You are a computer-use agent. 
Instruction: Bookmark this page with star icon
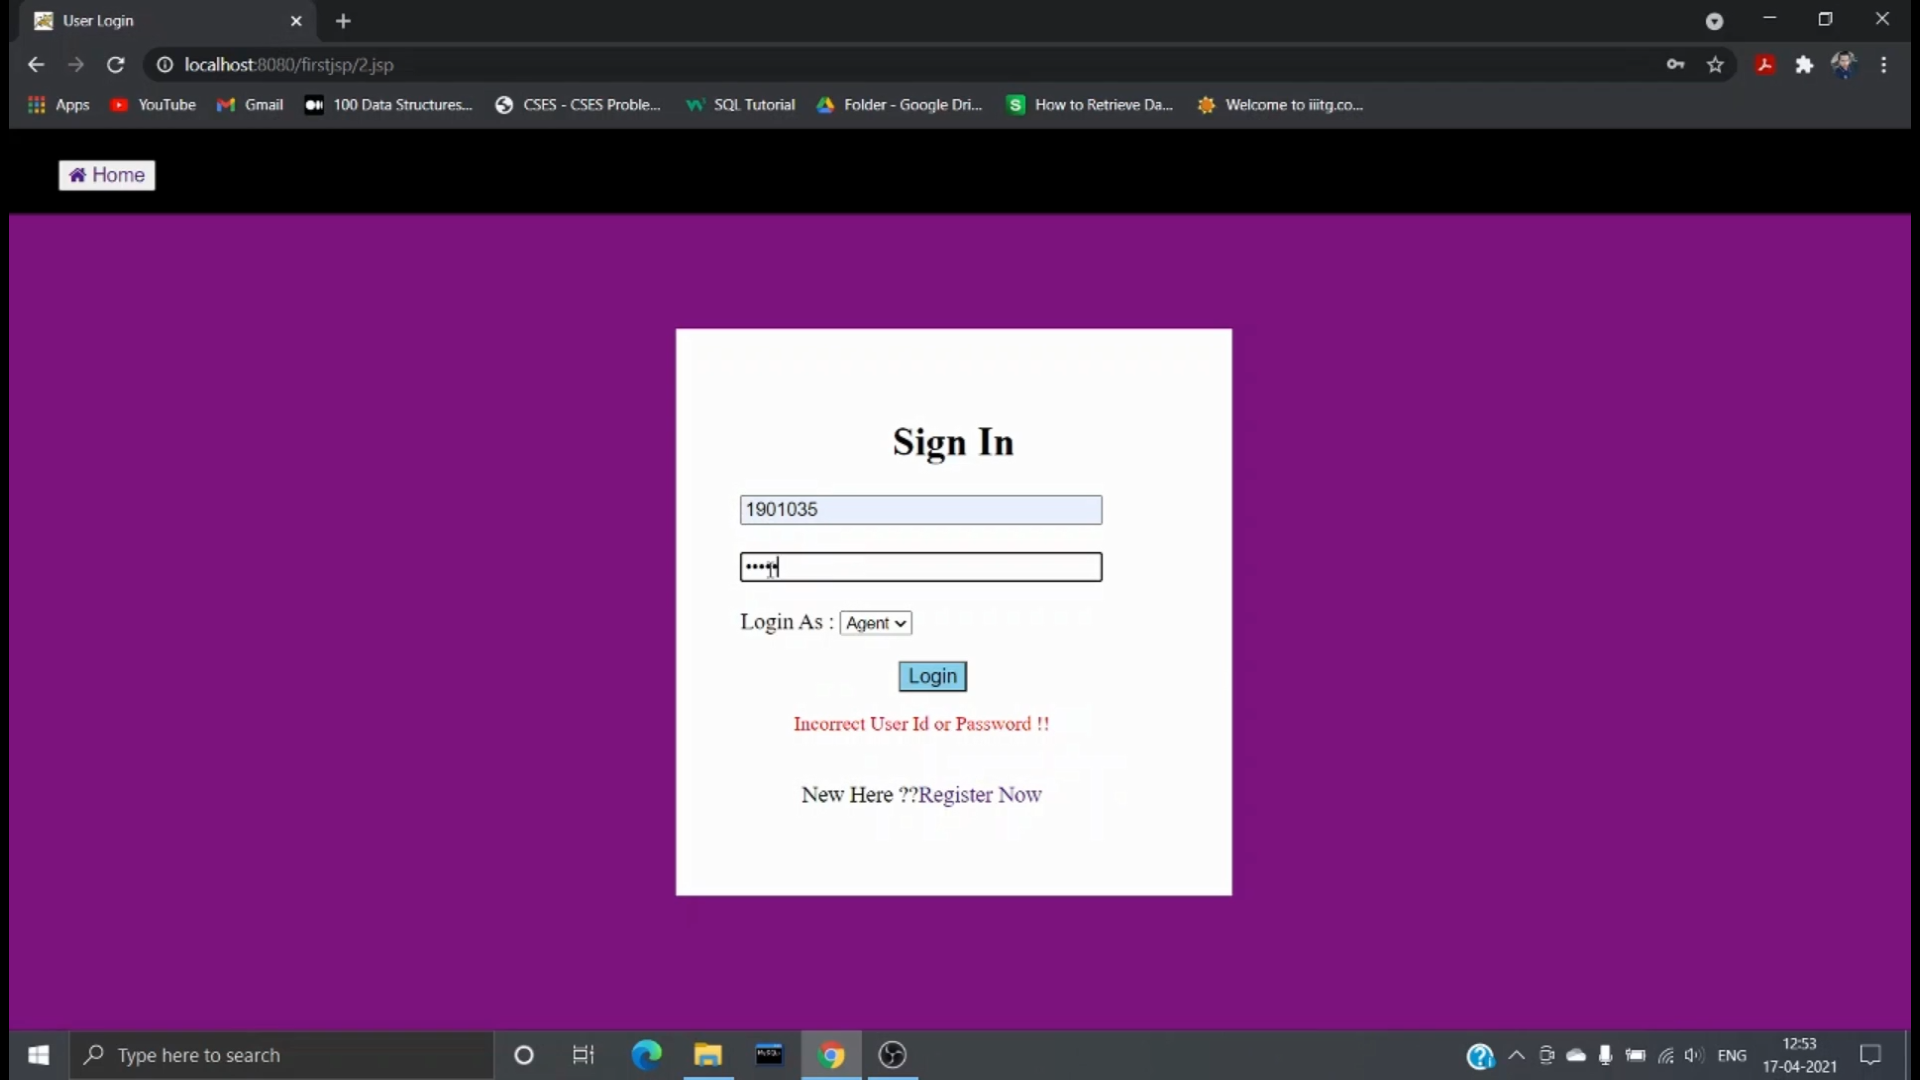coord(1716,65)
